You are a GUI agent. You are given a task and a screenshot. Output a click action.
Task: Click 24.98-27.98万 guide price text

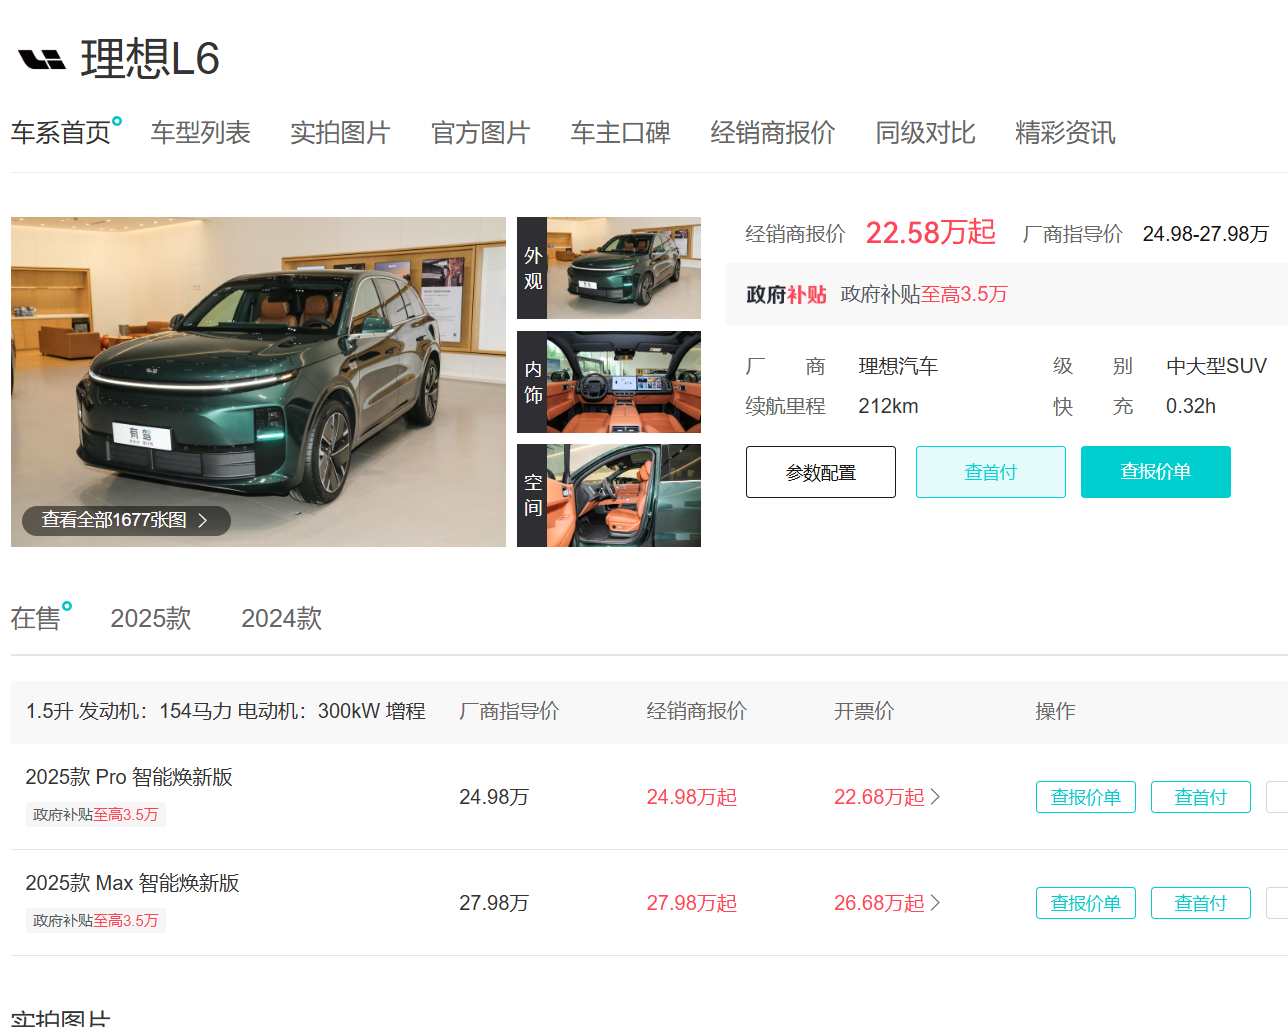[1206, 234]
